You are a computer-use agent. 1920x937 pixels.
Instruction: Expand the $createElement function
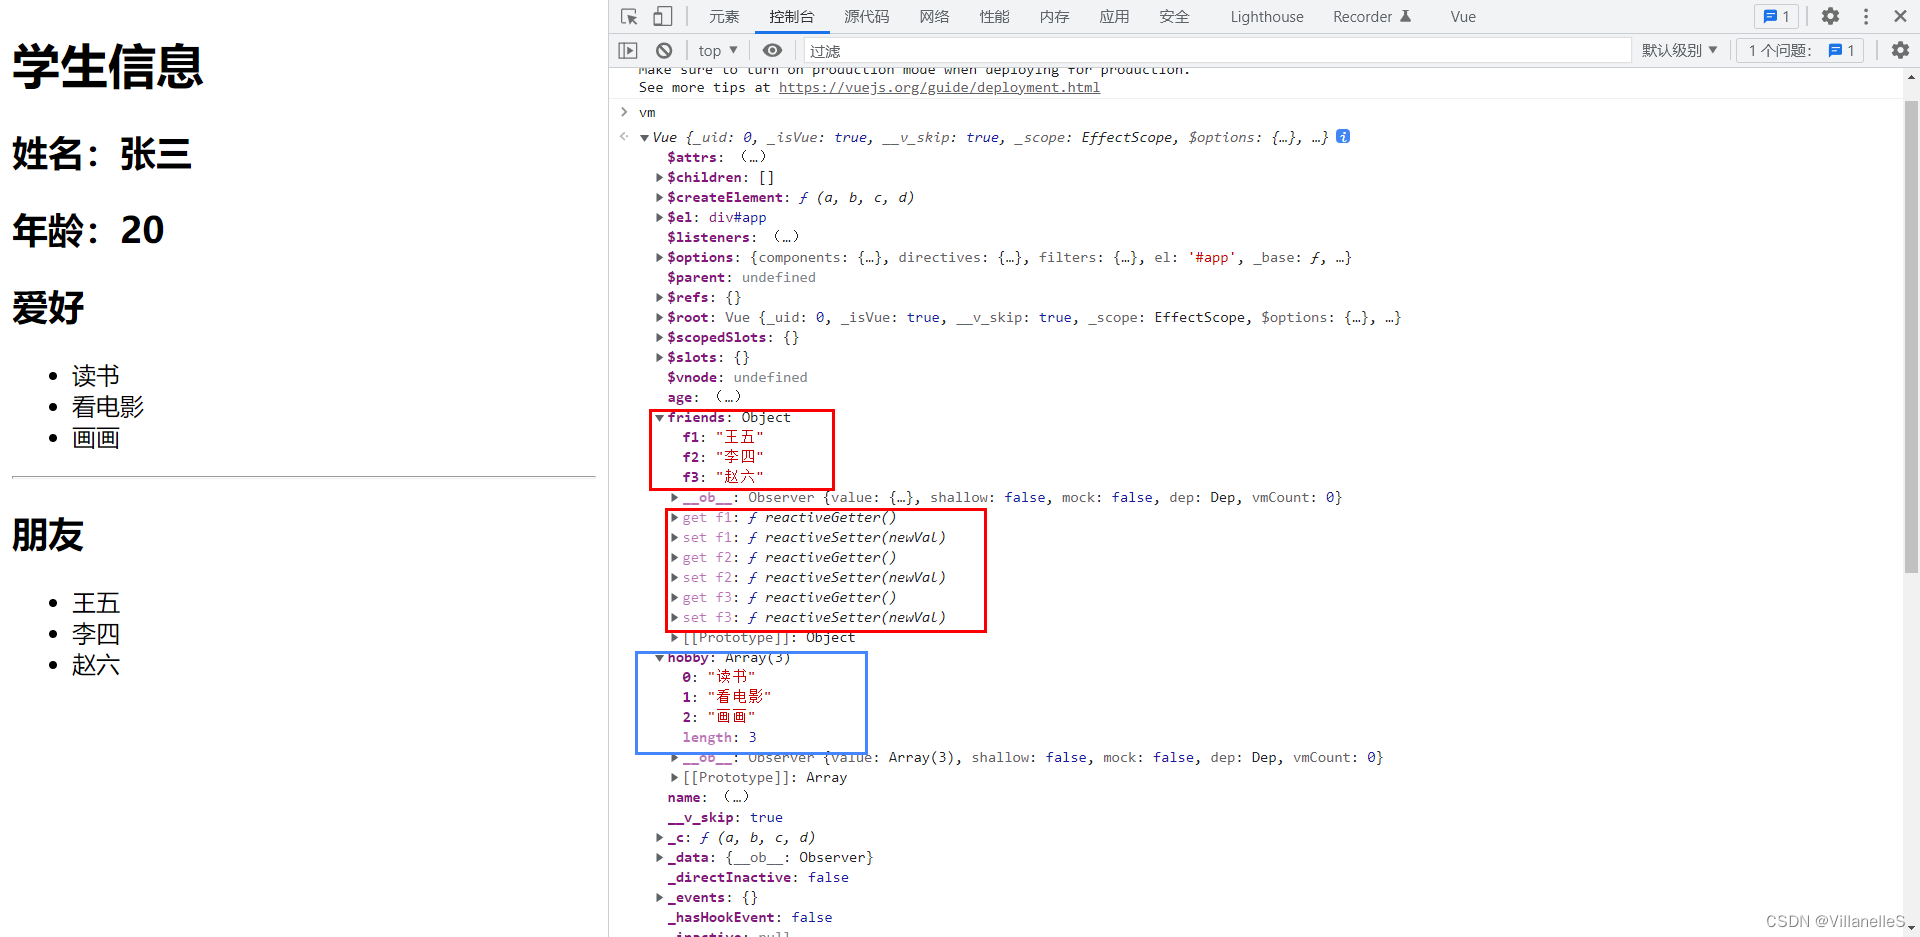[x=659, y=198]
